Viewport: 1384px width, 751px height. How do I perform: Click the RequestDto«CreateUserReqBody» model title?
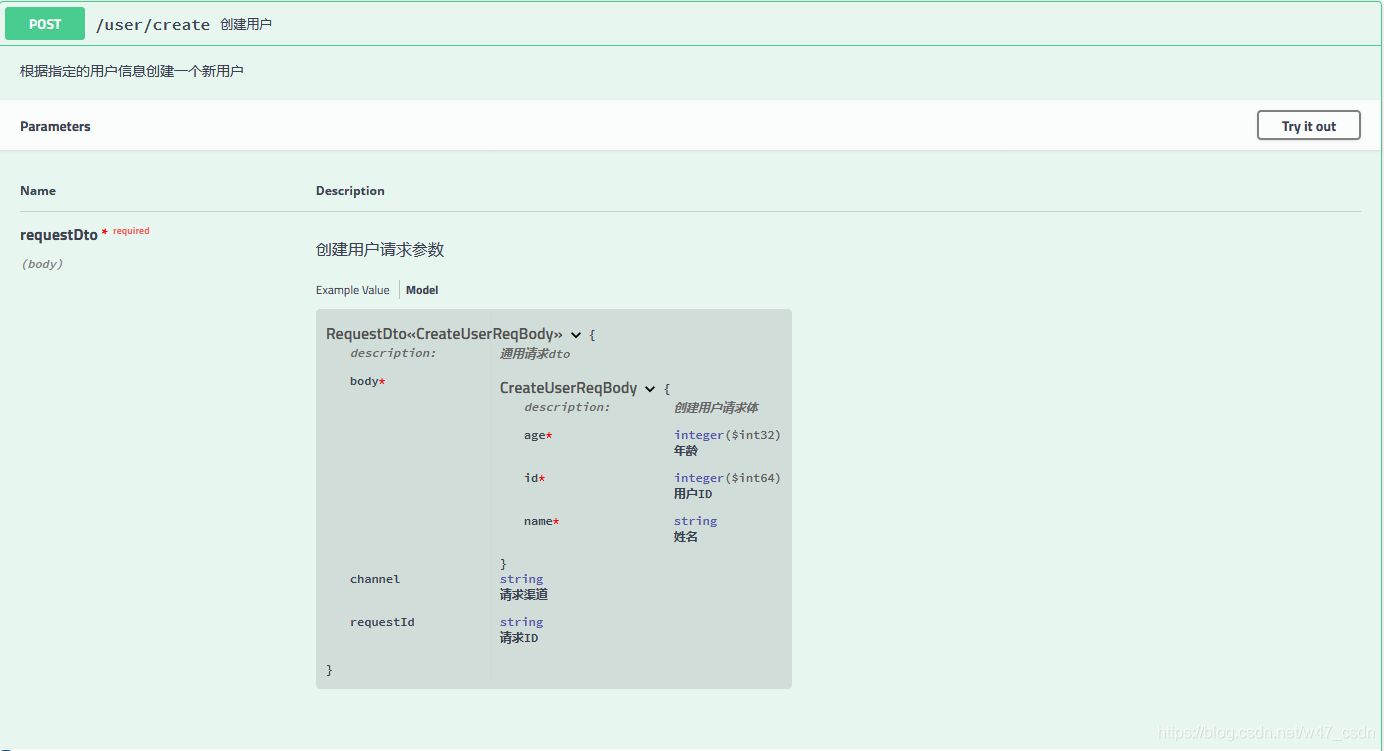coord(444,334)
